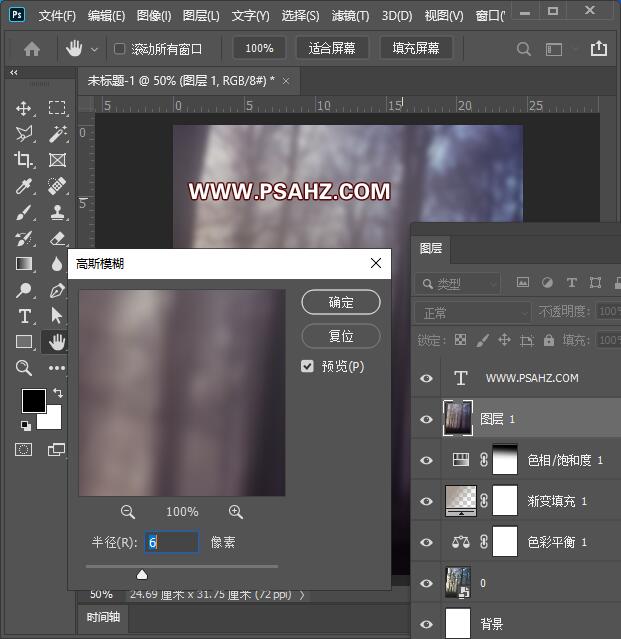Open the 滤镜(T) menu
The image size is (621, 639).
click(350, 15)
